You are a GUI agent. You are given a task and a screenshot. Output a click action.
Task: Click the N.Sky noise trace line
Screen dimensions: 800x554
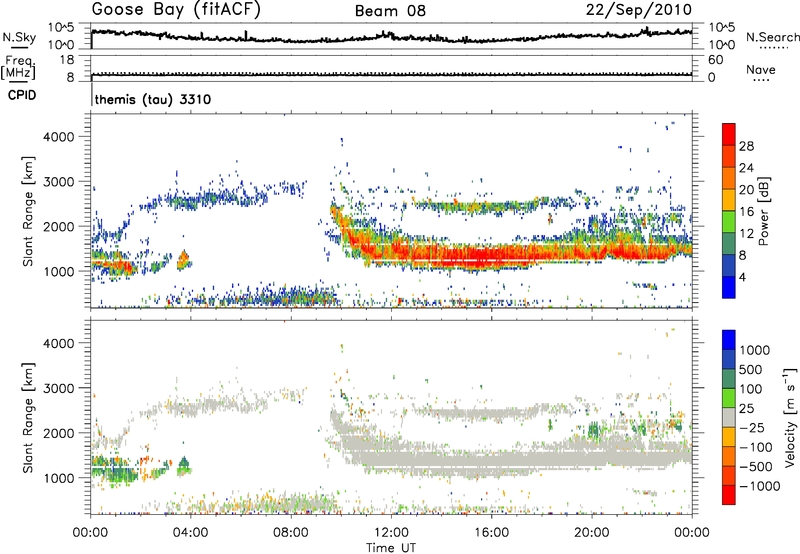click(391, 36)
